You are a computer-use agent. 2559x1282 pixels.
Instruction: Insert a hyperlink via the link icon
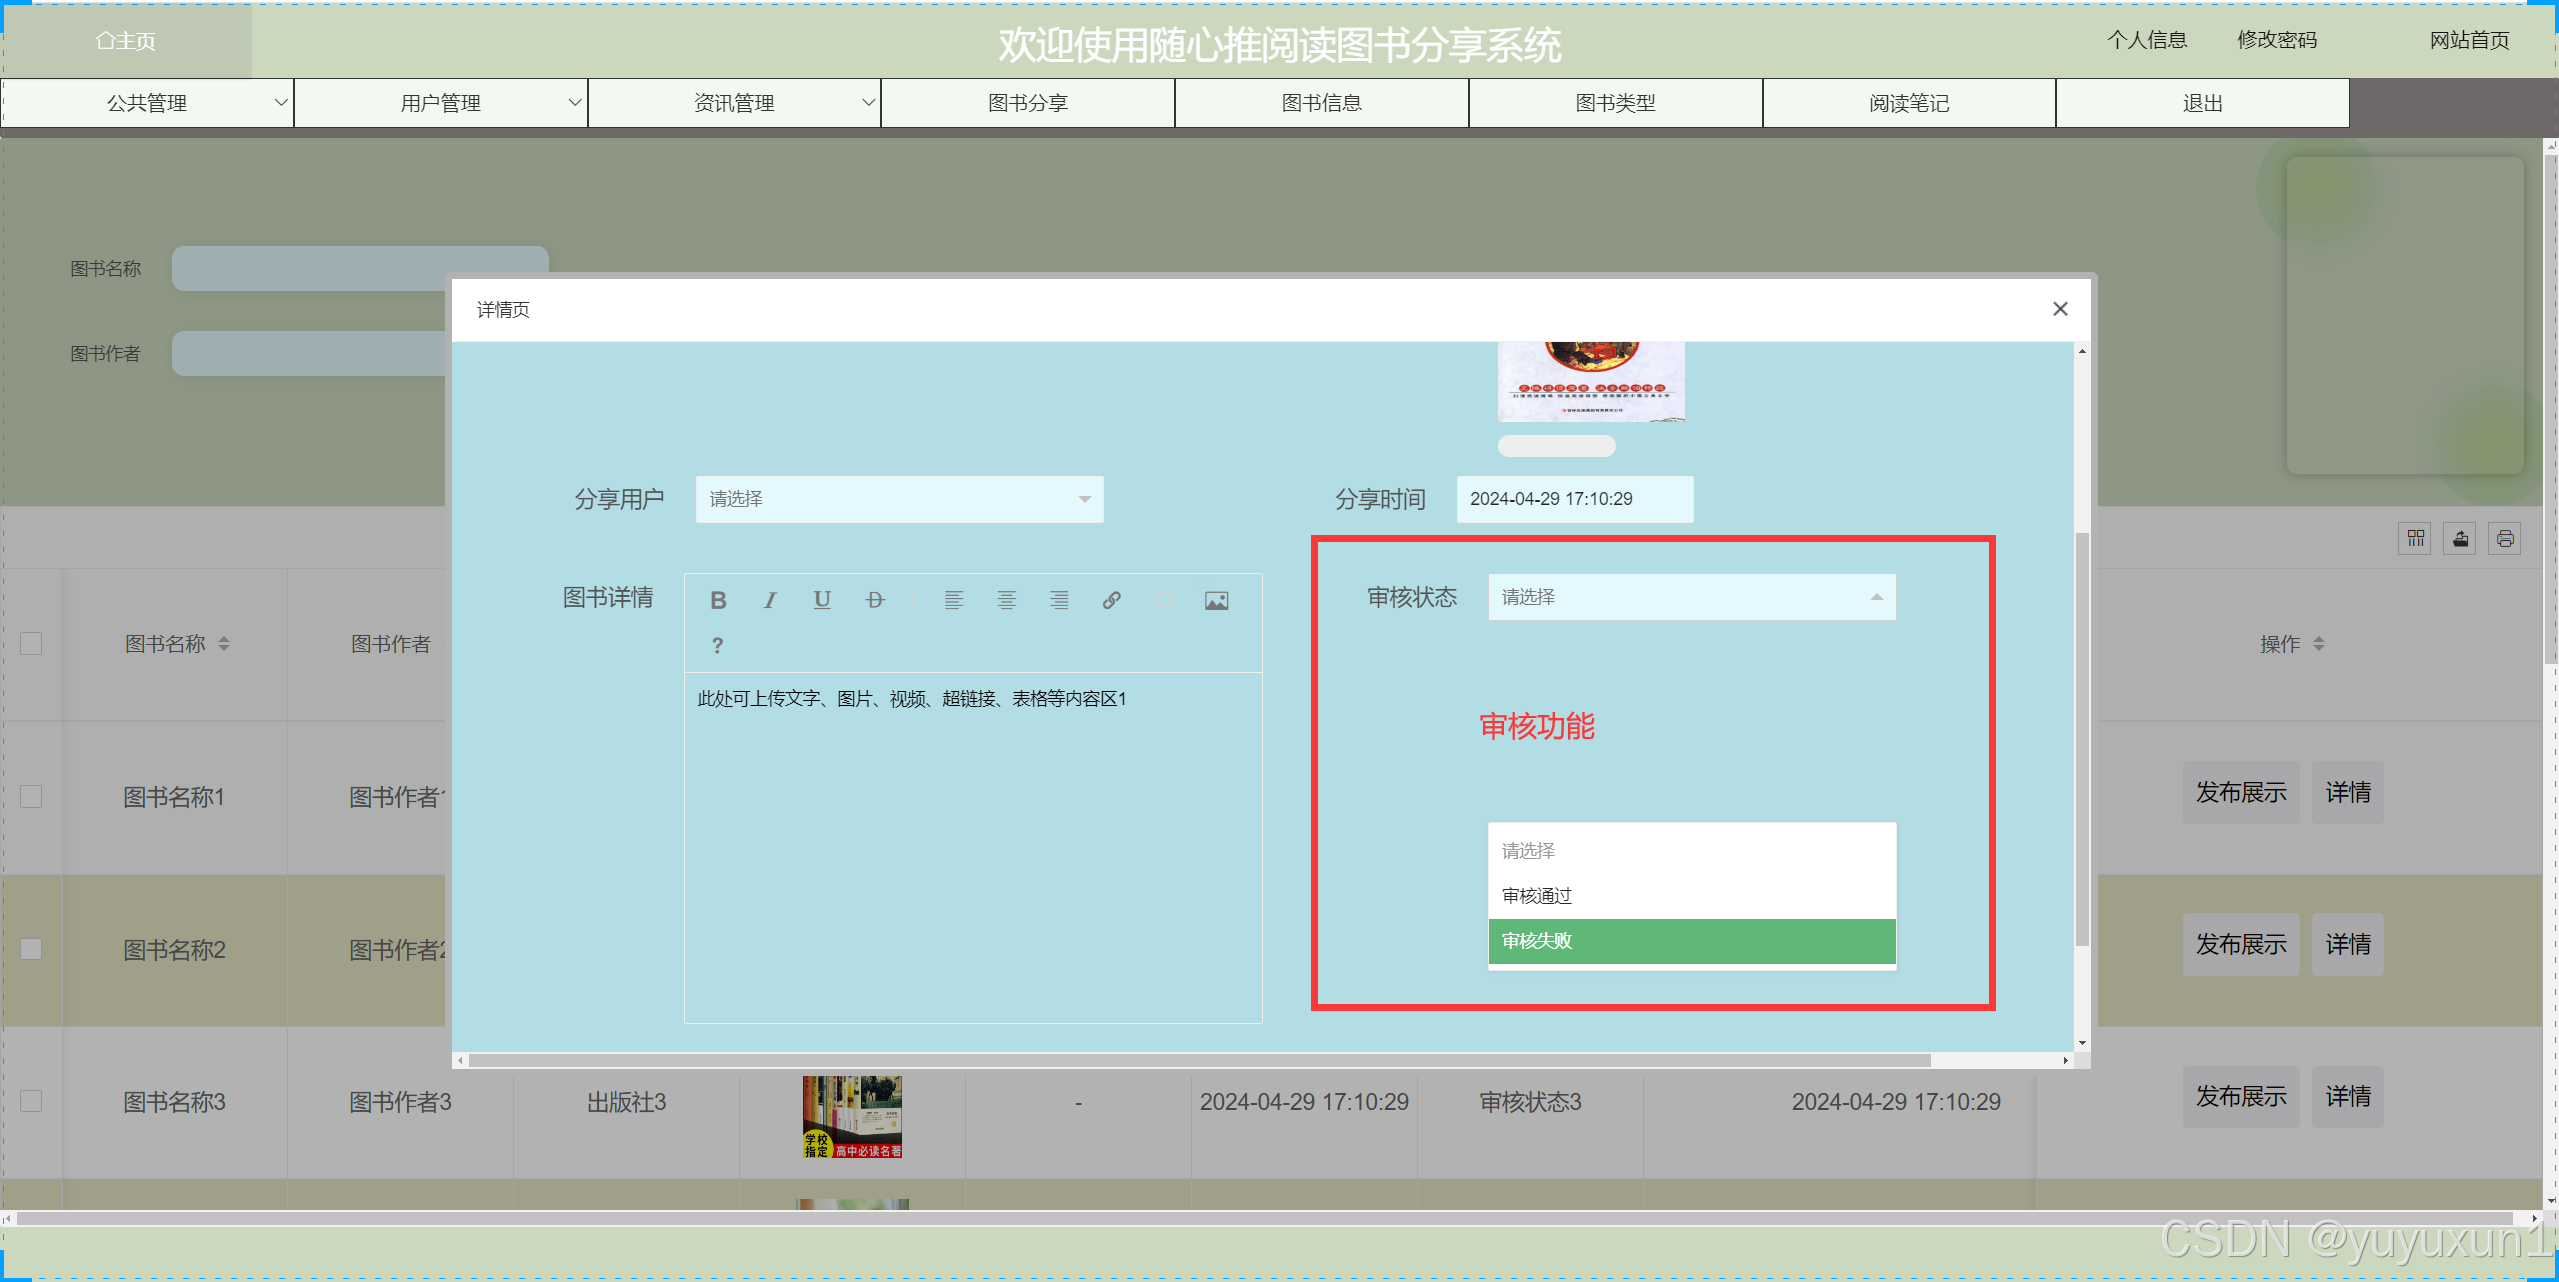click(1111, 600)
